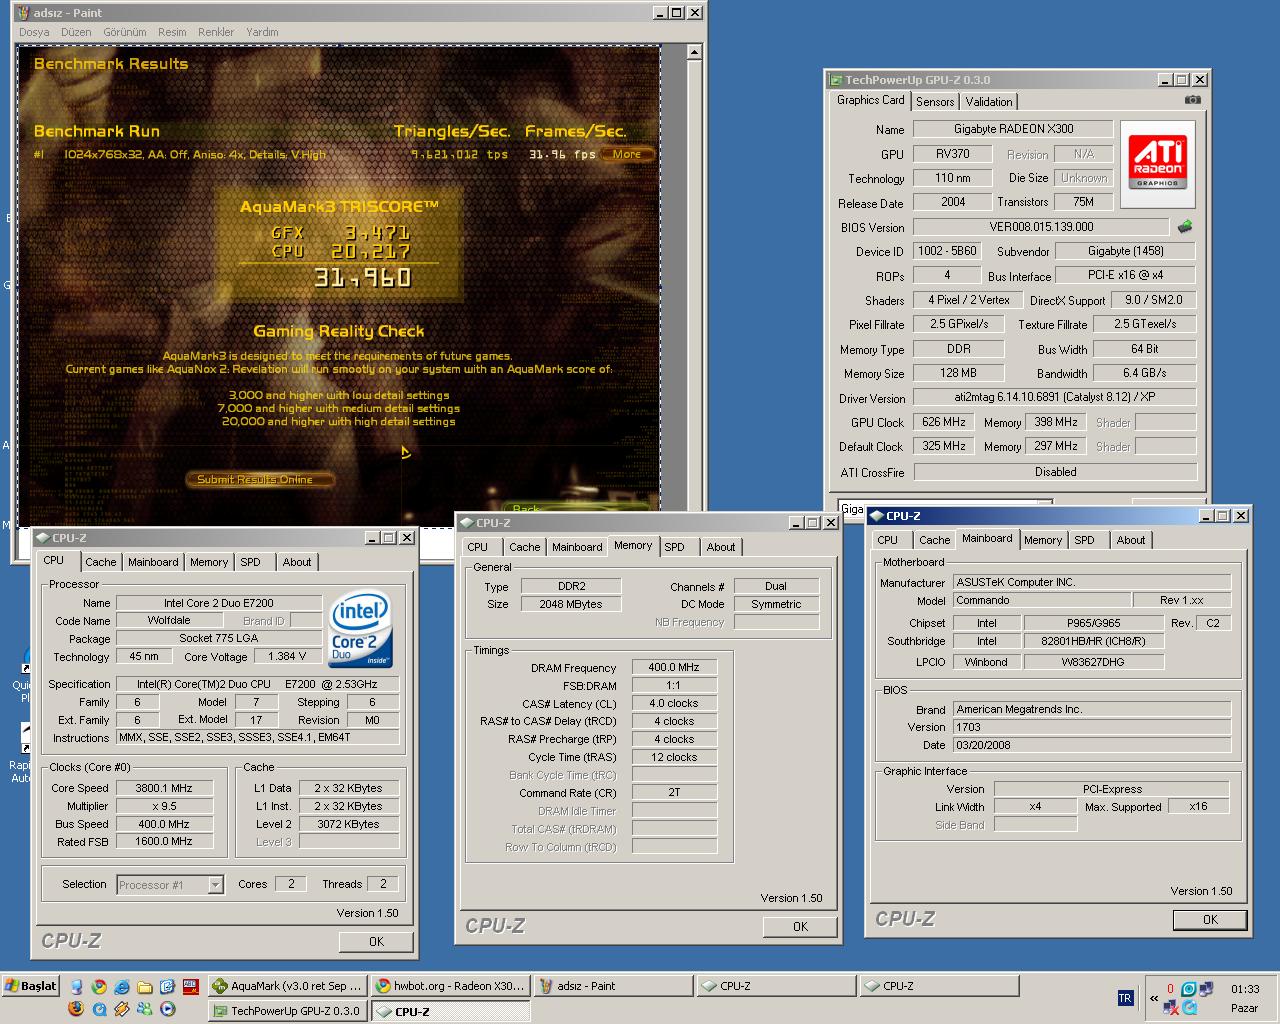The width and height of the screenshot is (1280, 1024).
Task: Click the Driver Version field in GPU-Z
Action: 1055,397
